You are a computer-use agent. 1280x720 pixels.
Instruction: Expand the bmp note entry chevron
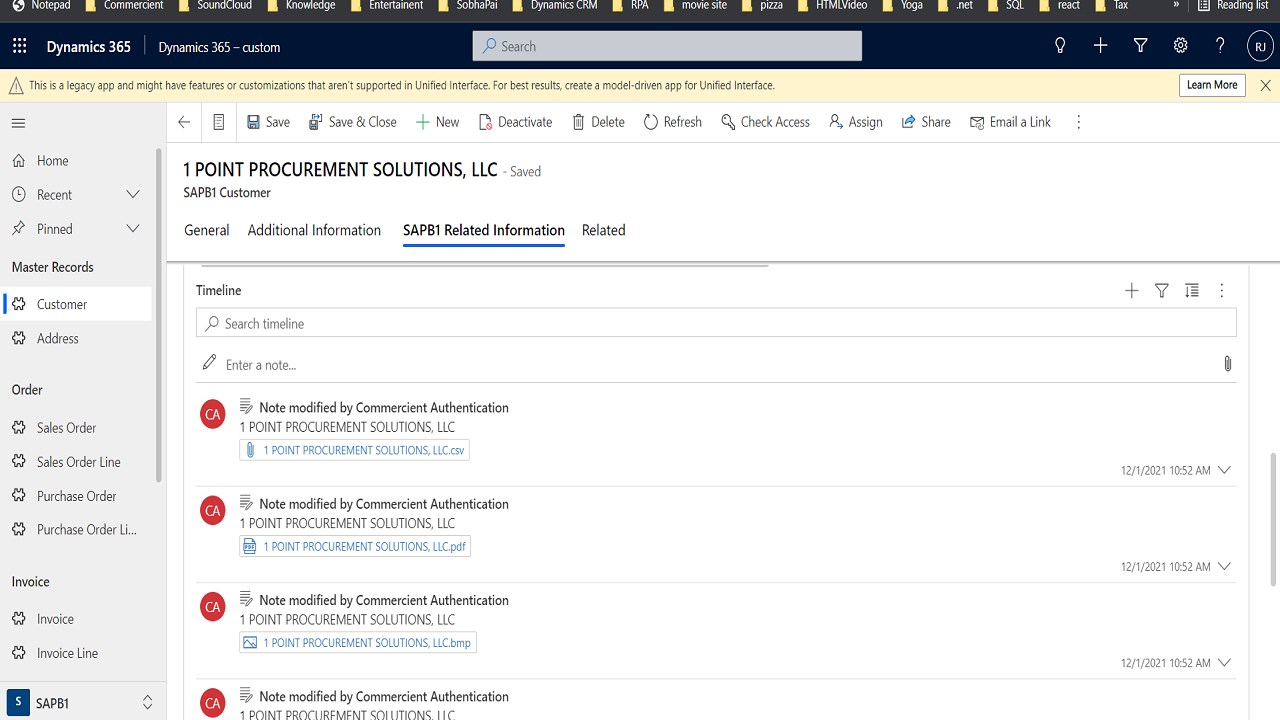pos(1224,662)
